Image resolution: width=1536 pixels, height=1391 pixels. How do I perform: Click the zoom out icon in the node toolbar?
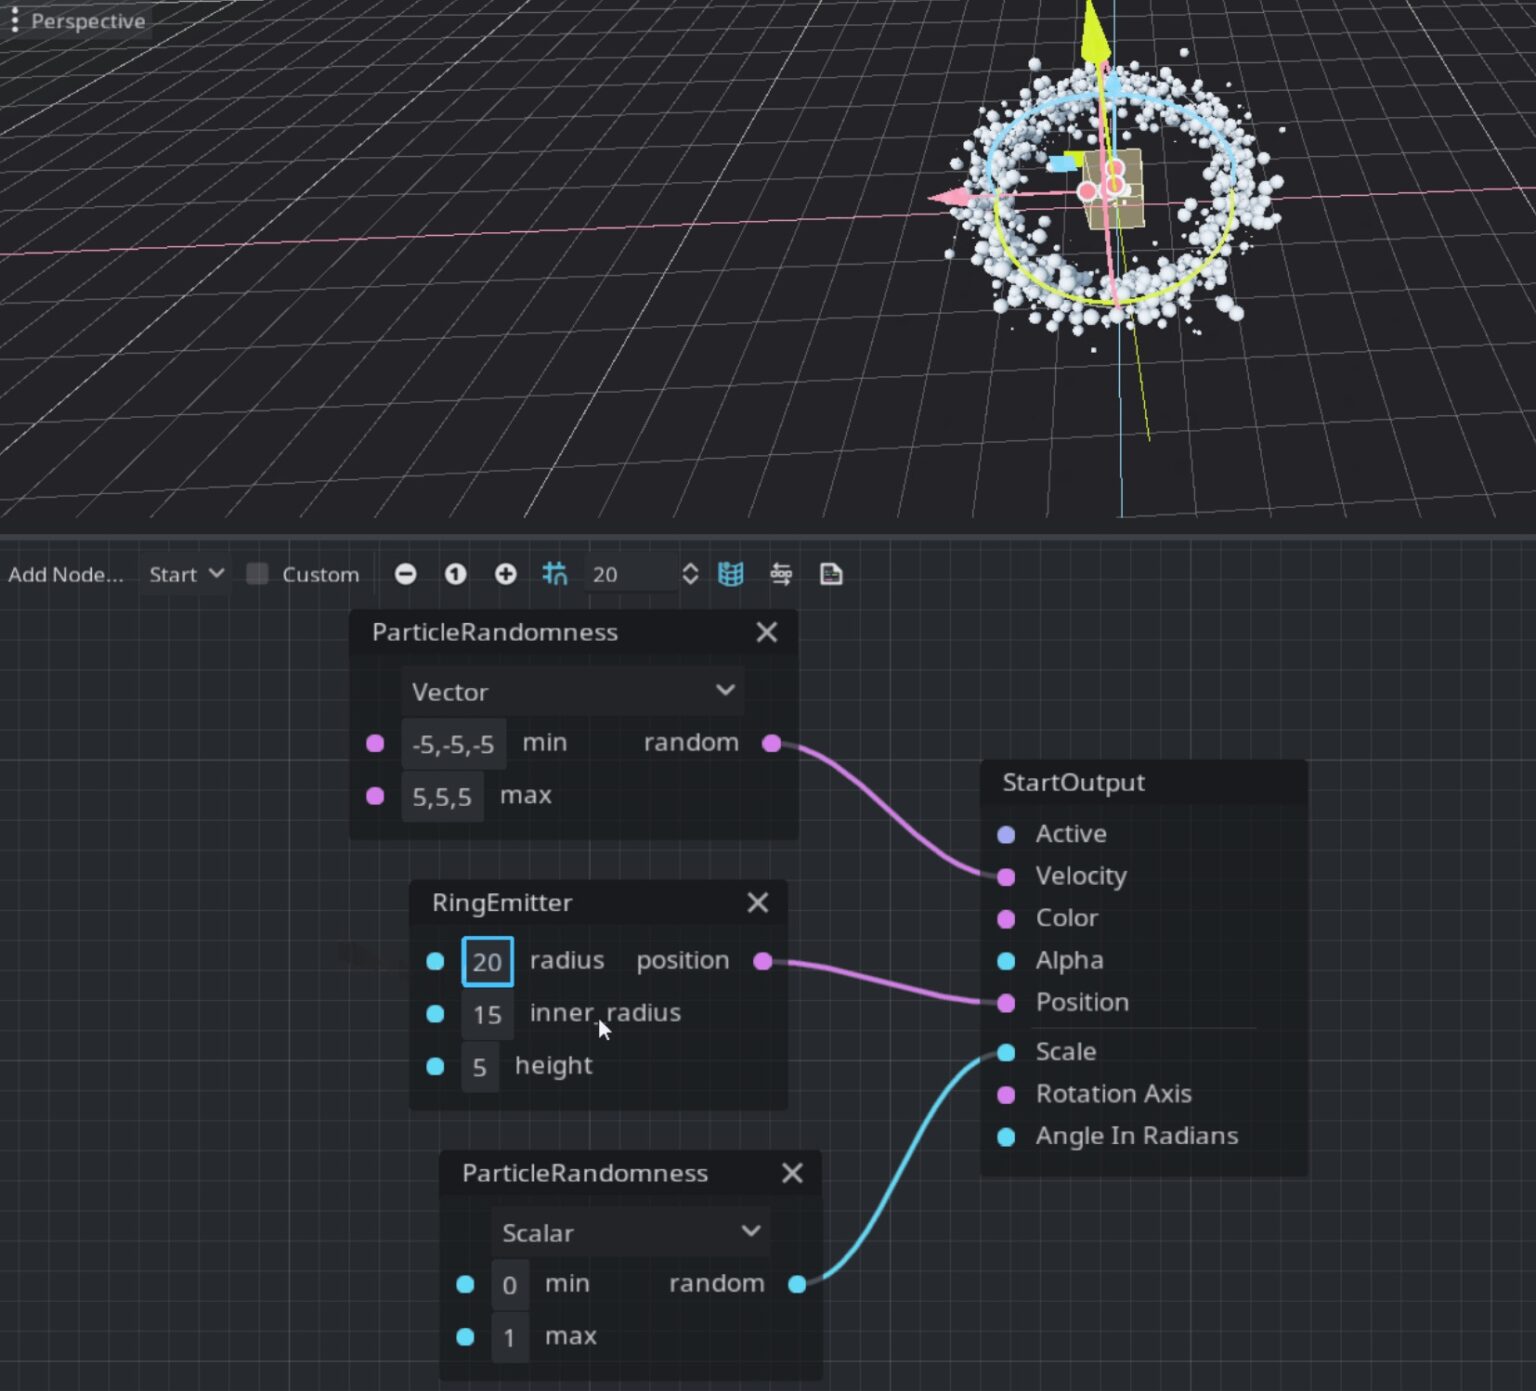[406, 574]
